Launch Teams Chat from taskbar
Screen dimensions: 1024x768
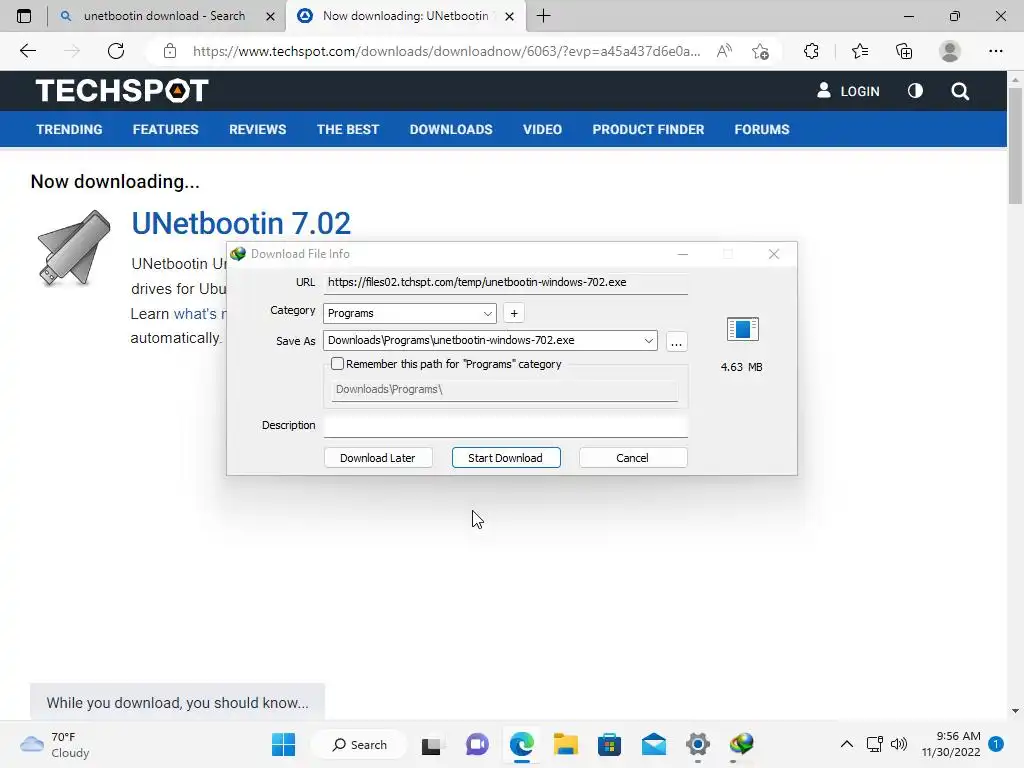click(x=477, y=744)
